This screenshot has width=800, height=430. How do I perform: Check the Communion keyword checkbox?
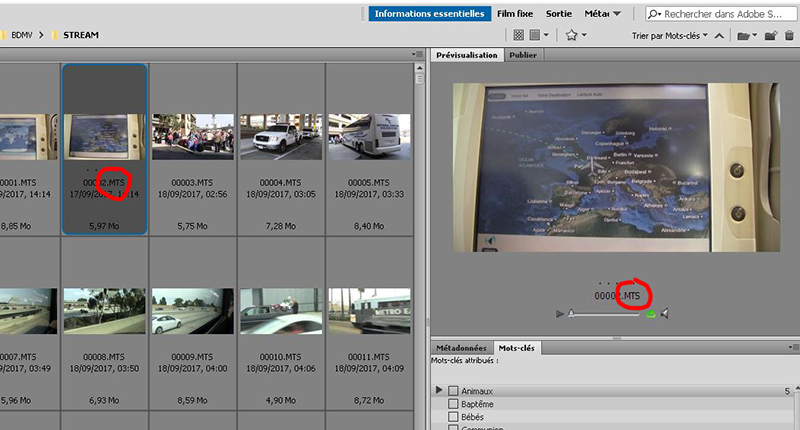coord(453,427)
